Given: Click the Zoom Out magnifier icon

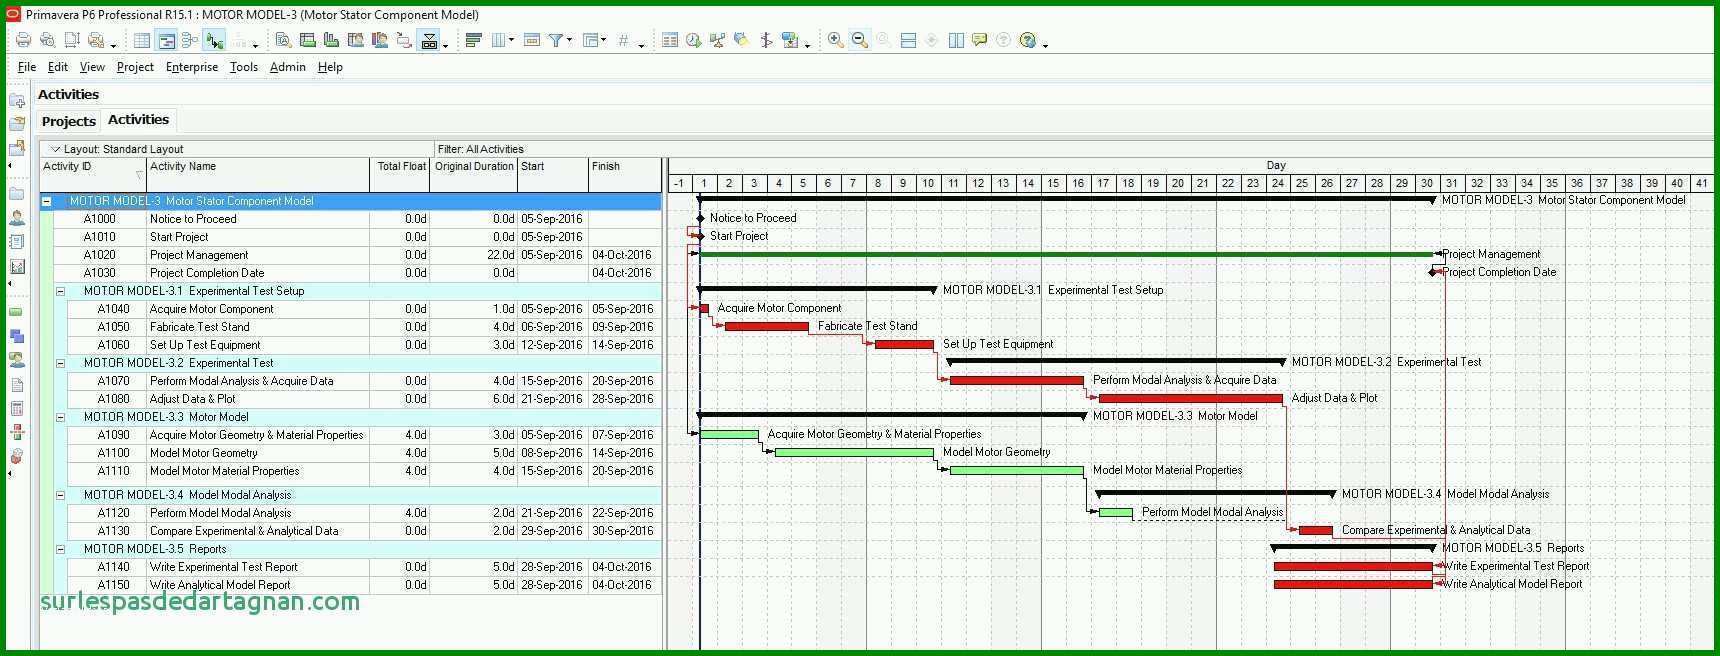Looking at the screenshot, I should tap(859, 40).
